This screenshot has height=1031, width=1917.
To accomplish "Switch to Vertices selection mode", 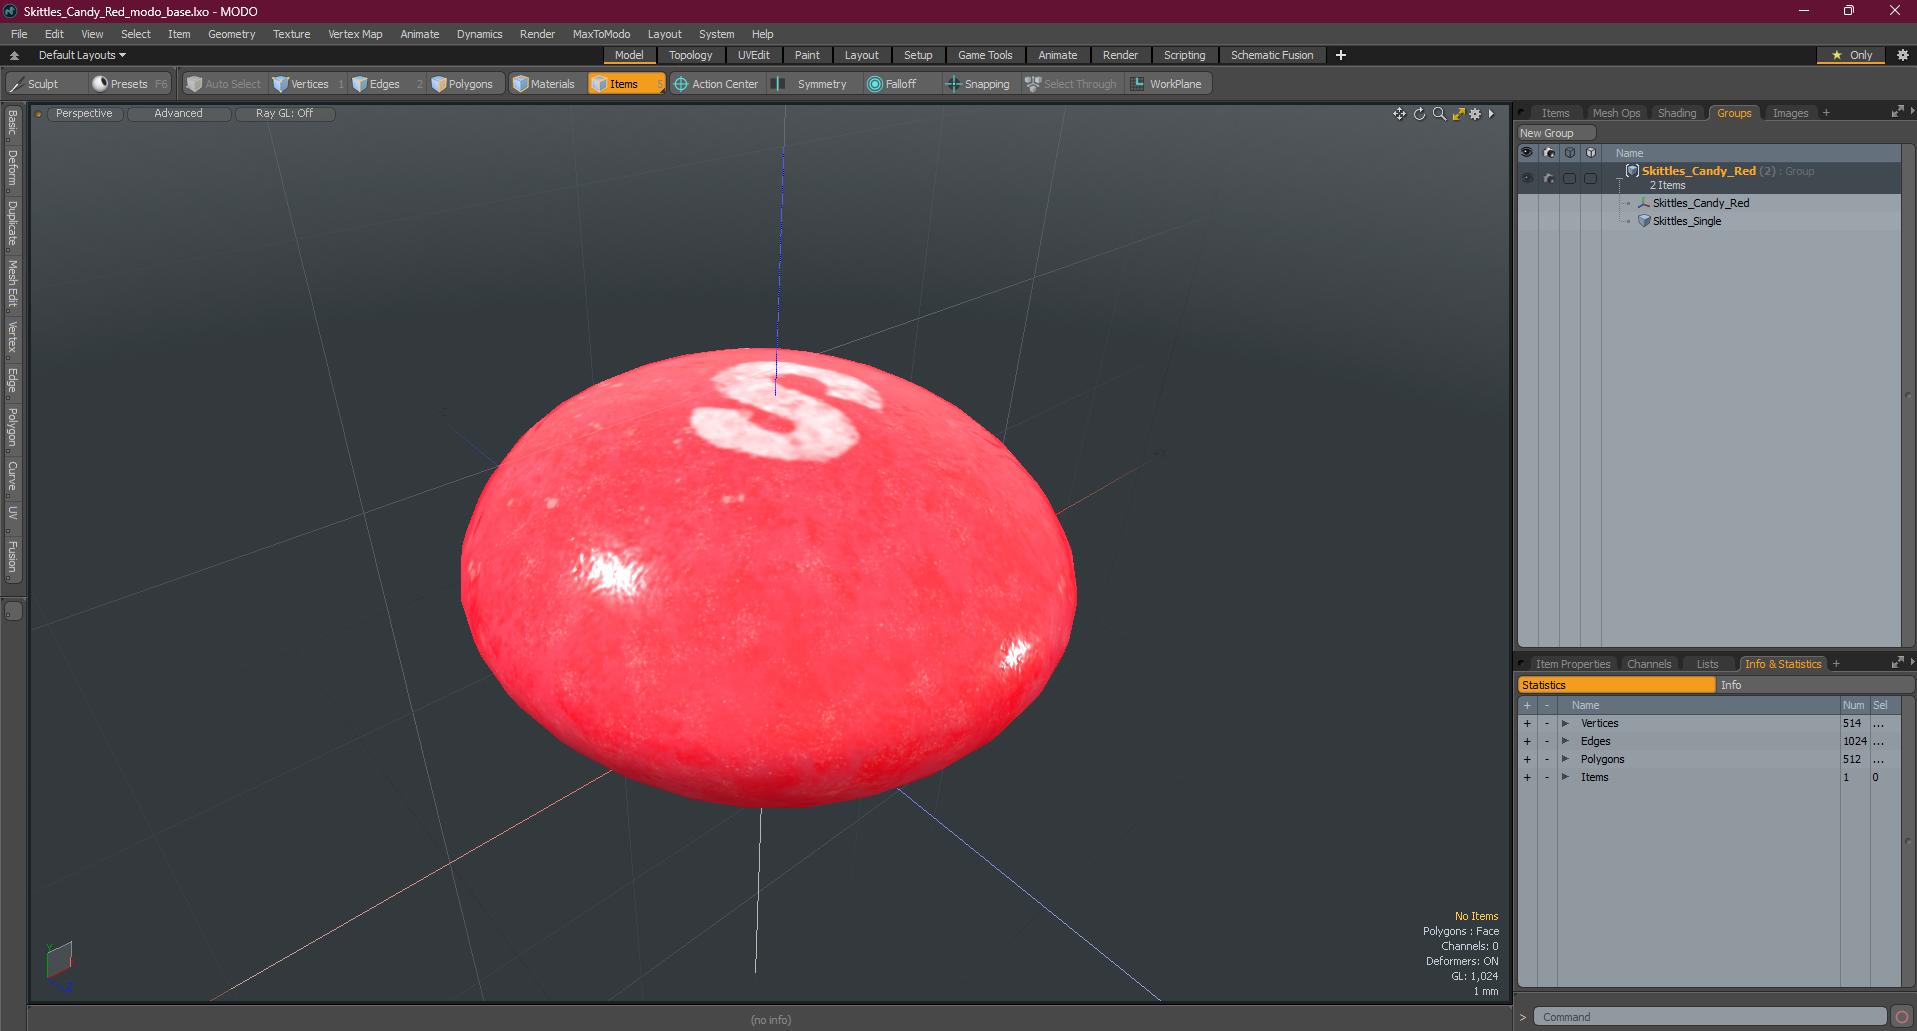I will coord(308,84).
